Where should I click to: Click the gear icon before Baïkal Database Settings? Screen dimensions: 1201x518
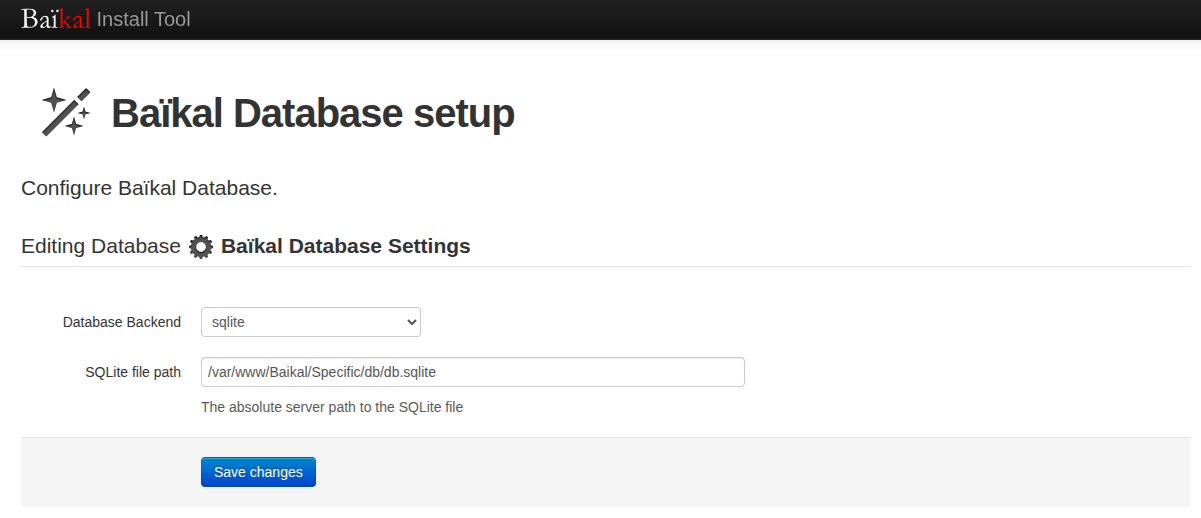click(201, 247)
